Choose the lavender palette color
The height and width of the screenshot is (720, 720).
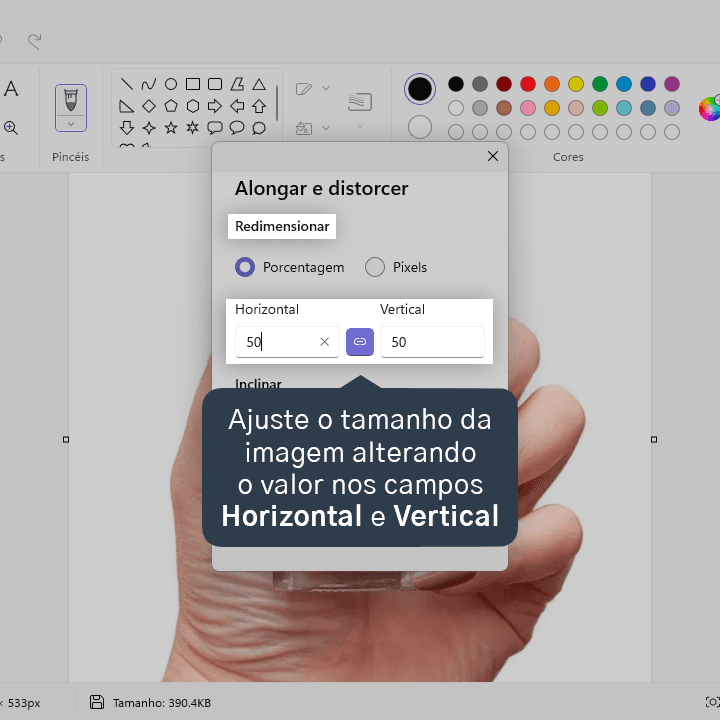[672, 108]
